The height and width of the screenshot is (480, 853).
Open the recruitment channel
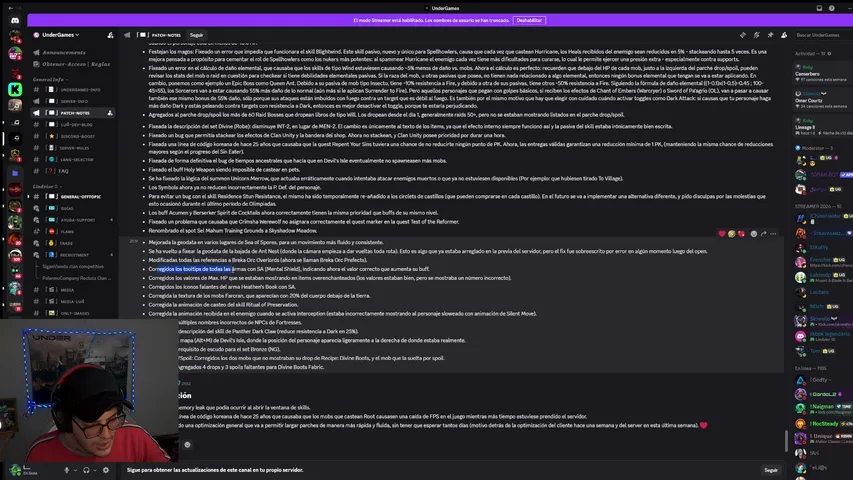pos(75,255)
